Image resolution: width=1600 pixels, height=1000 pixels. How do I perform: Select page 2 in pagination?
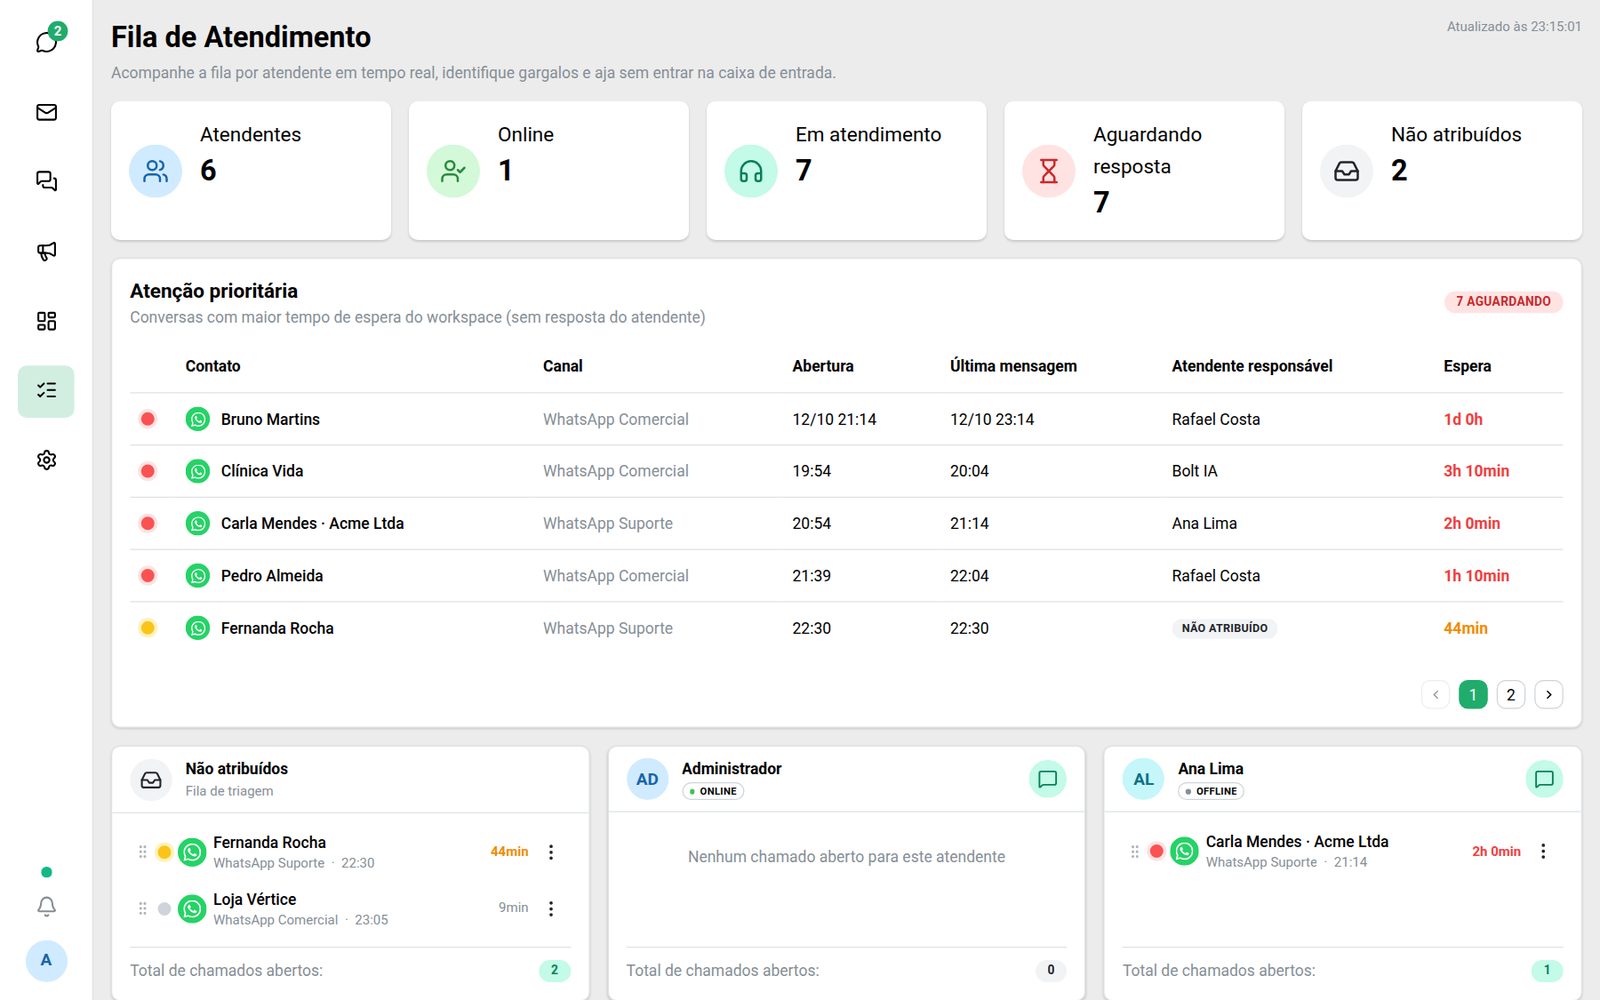tap(1510, 694)
